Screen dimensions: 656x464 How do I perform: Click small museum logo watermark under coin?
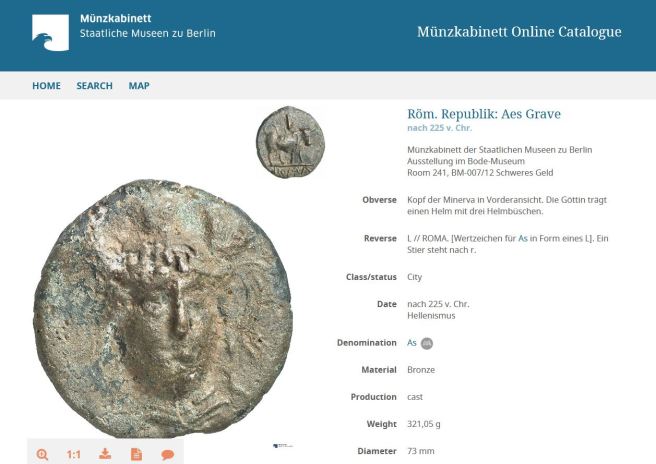pyautogui.click(x=282, y=446)
